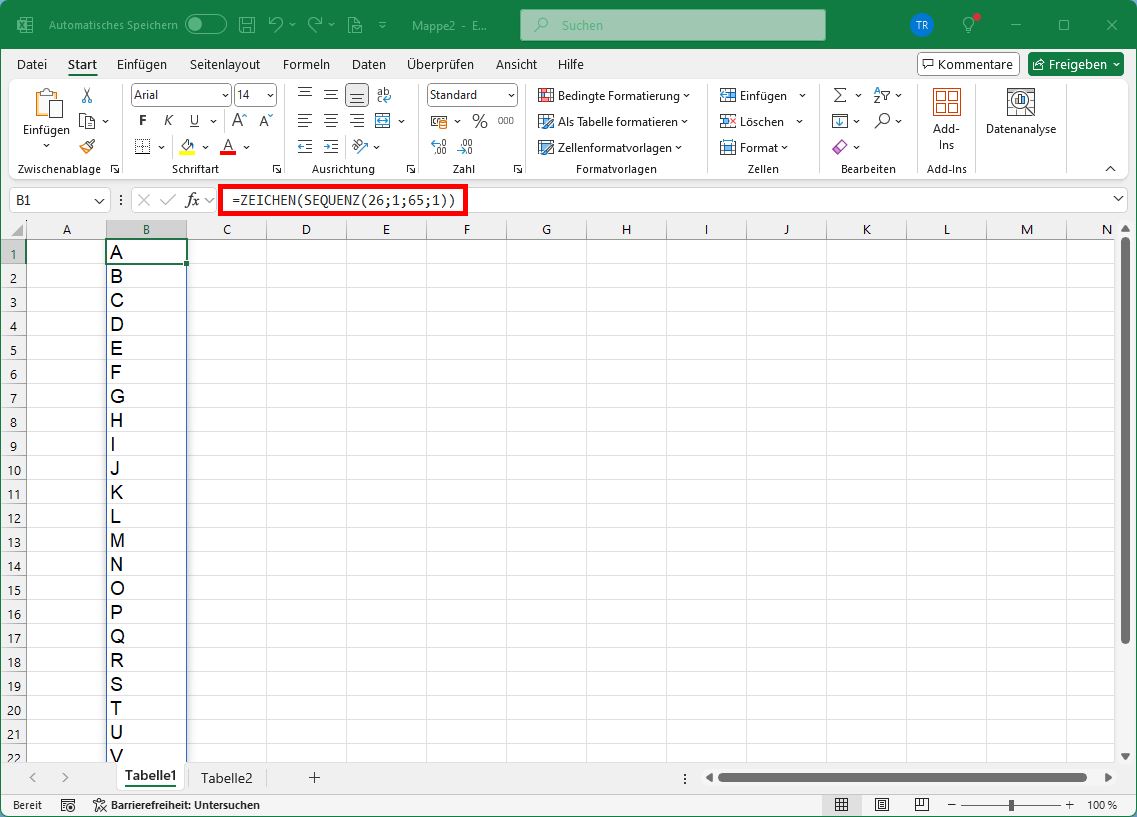Switch to the Formeln ribbon tab
Image resolution: width=1137 pixels, height=817 pixels.
pyautogui.click(x=306, y=64)
